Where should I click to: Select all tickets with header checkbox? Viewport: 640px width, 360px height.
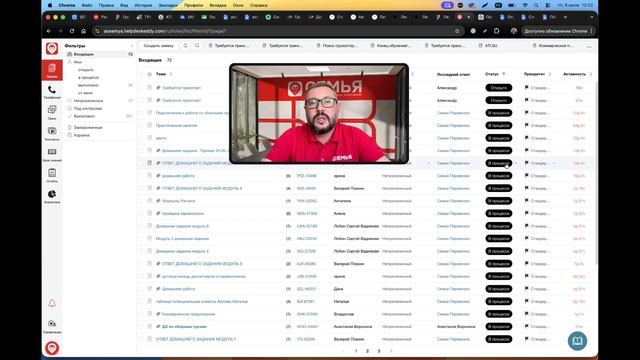[x=141, y=74]
